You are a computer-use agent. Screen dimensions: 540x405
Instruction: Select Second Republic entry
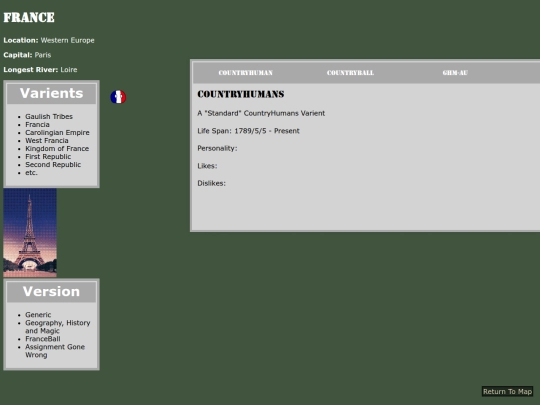[x=53, y=165]
